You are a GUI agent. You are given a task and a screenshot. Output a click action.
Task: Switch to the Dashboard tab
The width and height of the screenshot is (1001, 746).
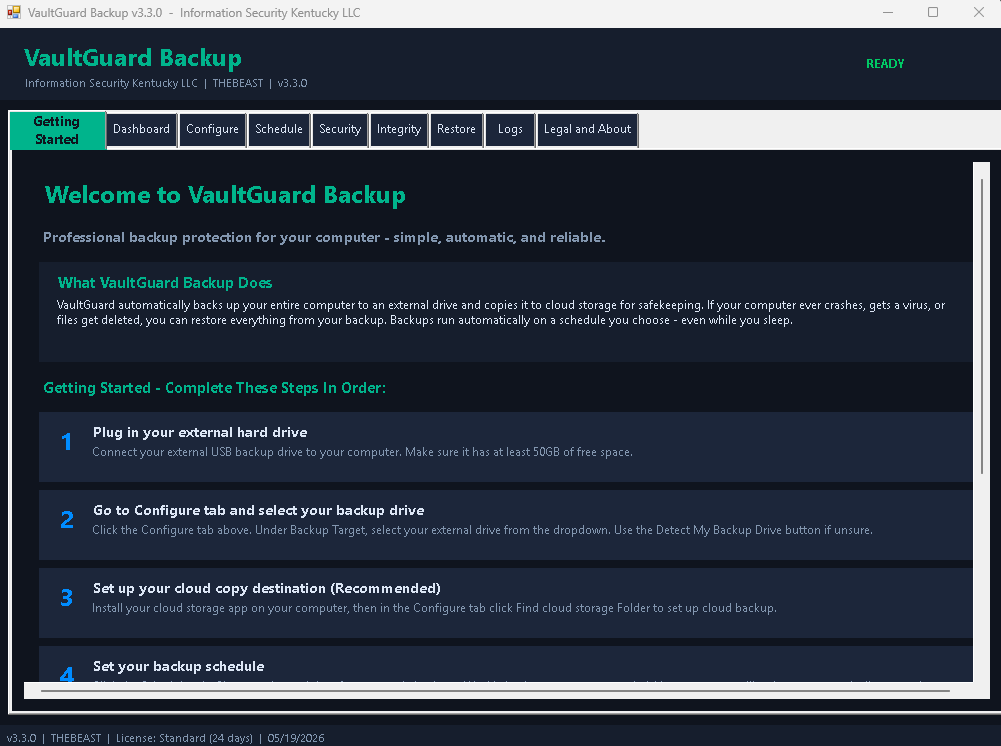[x=141, y=130]
